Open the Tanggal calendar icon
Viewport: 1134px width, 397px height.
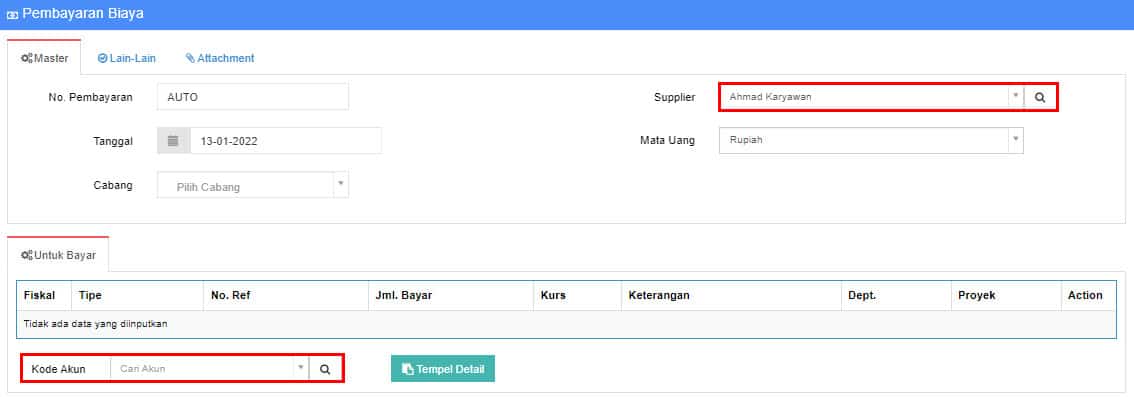click(x=174, y=140)
